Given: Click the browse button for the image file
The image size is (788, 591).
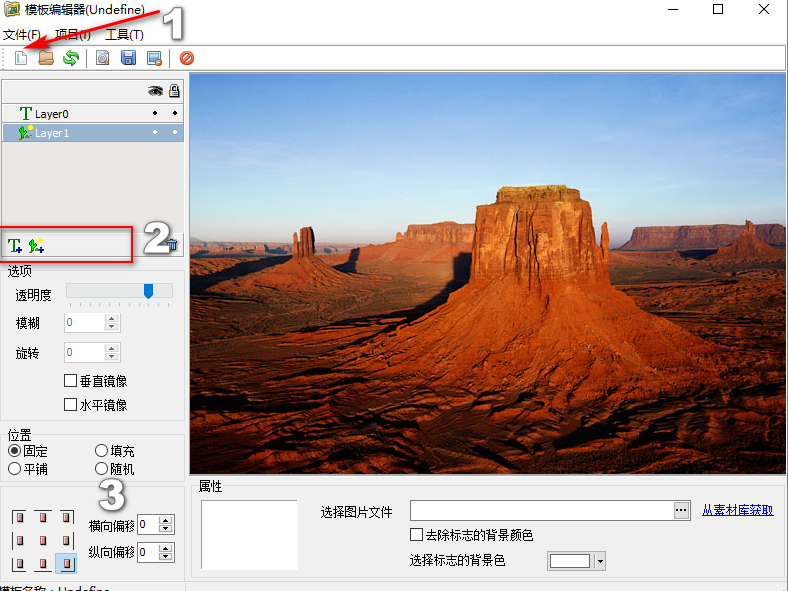Looking at the screenshot, I should [x=681, y=510].
